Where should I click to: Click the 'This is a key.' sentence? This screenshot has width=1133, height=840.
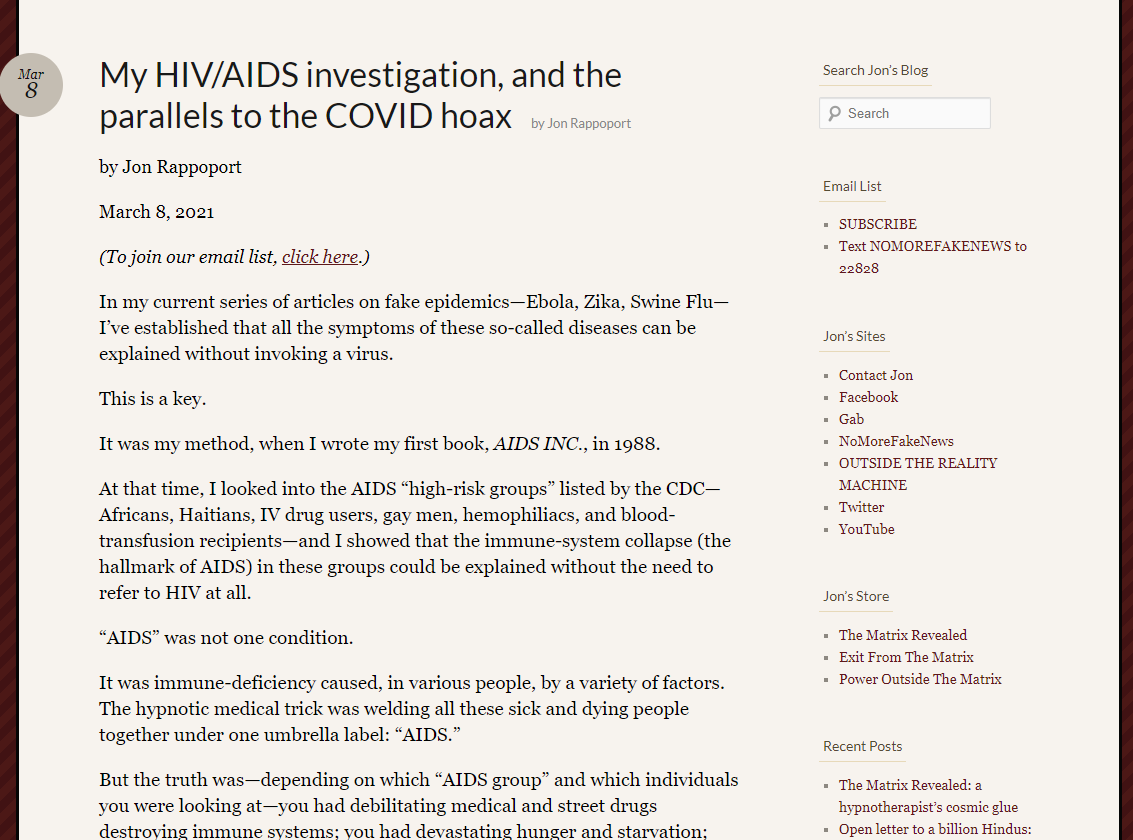pos(152,399)
